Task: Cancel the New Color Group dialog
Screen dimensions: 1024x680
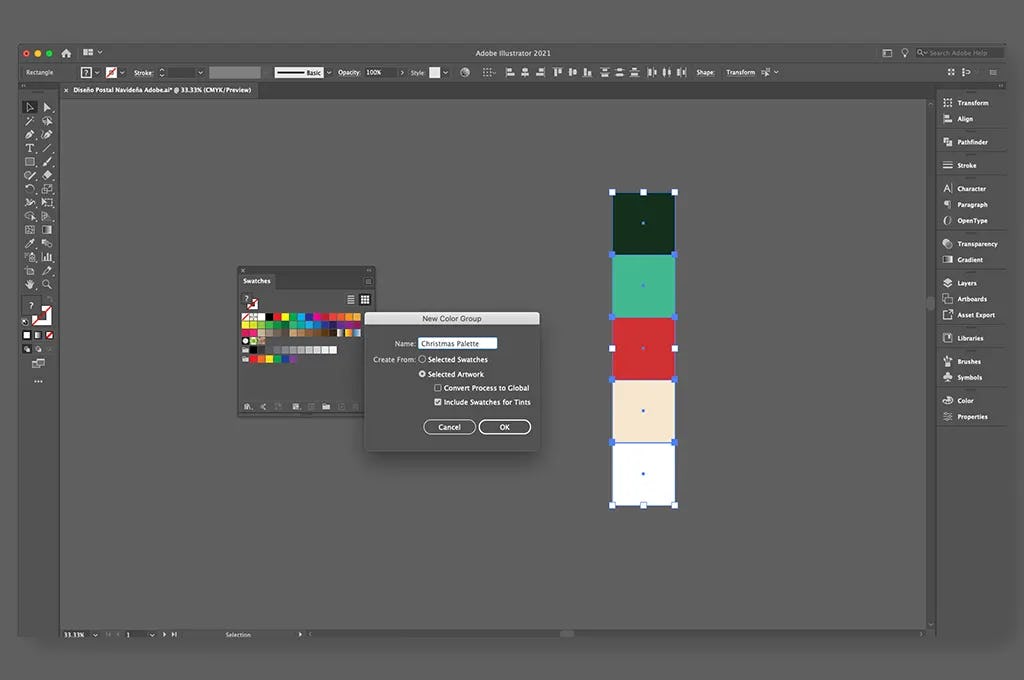Action: pyautogui.click(x=449, y=426)
